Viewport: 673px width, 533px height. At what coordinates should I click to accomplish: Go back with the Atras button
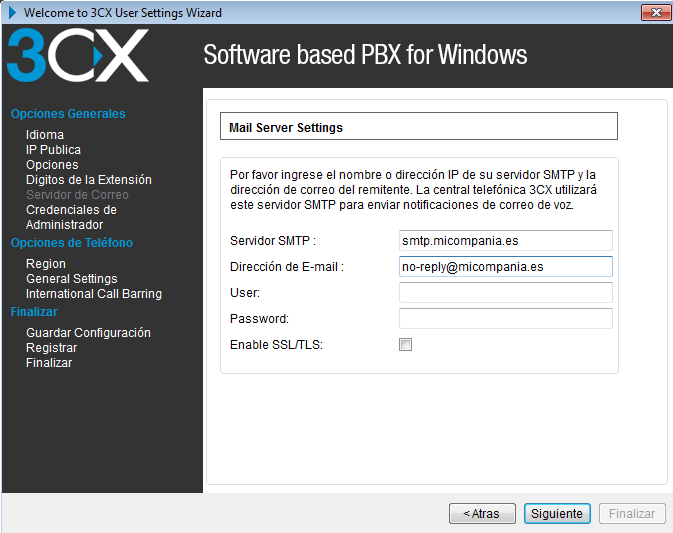pos(482,513)
